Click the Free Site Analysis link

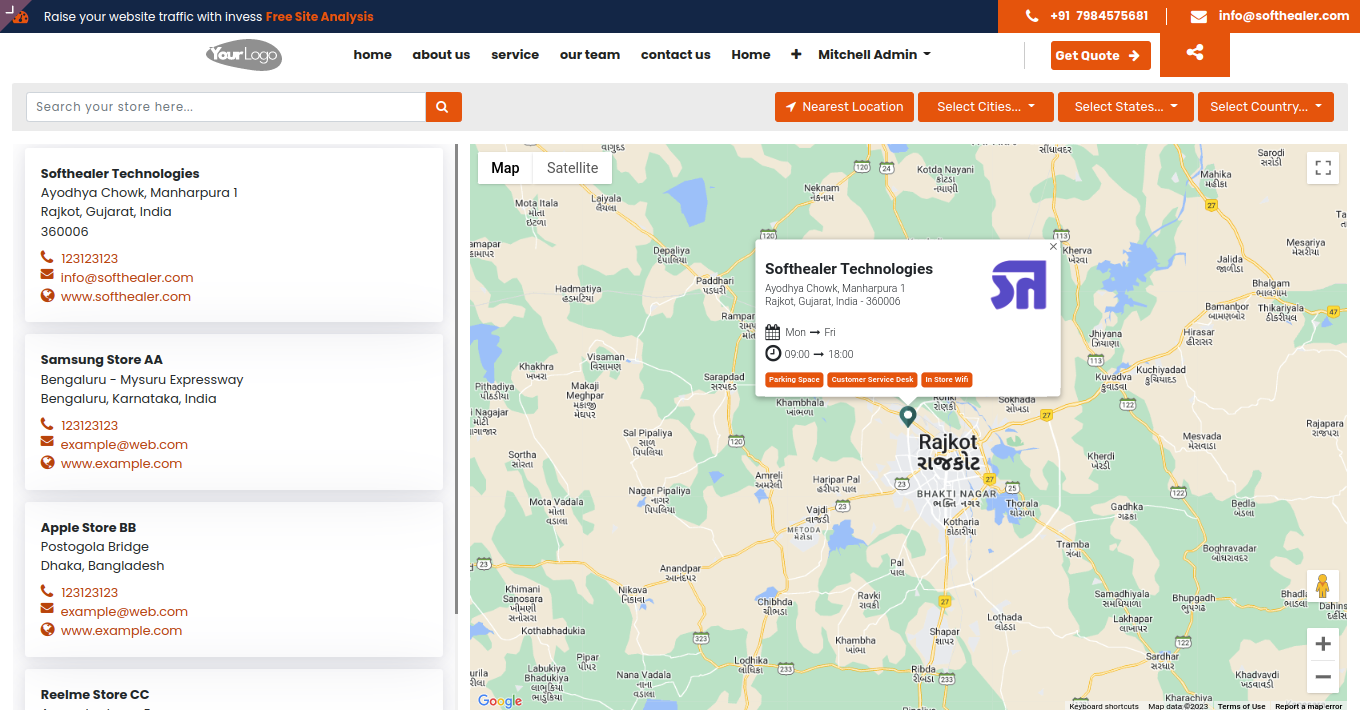click(x=320, y=17)
